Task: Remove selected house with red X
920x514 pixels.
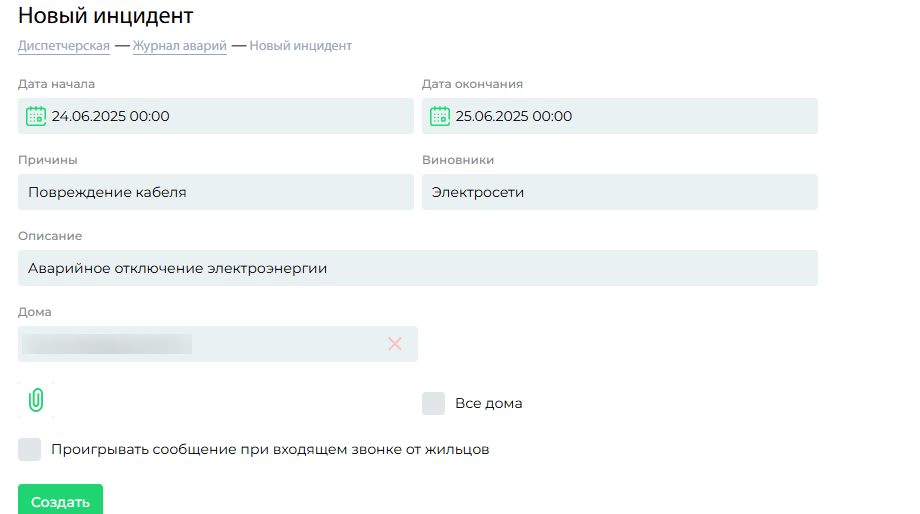Action: tap(395, 344)
